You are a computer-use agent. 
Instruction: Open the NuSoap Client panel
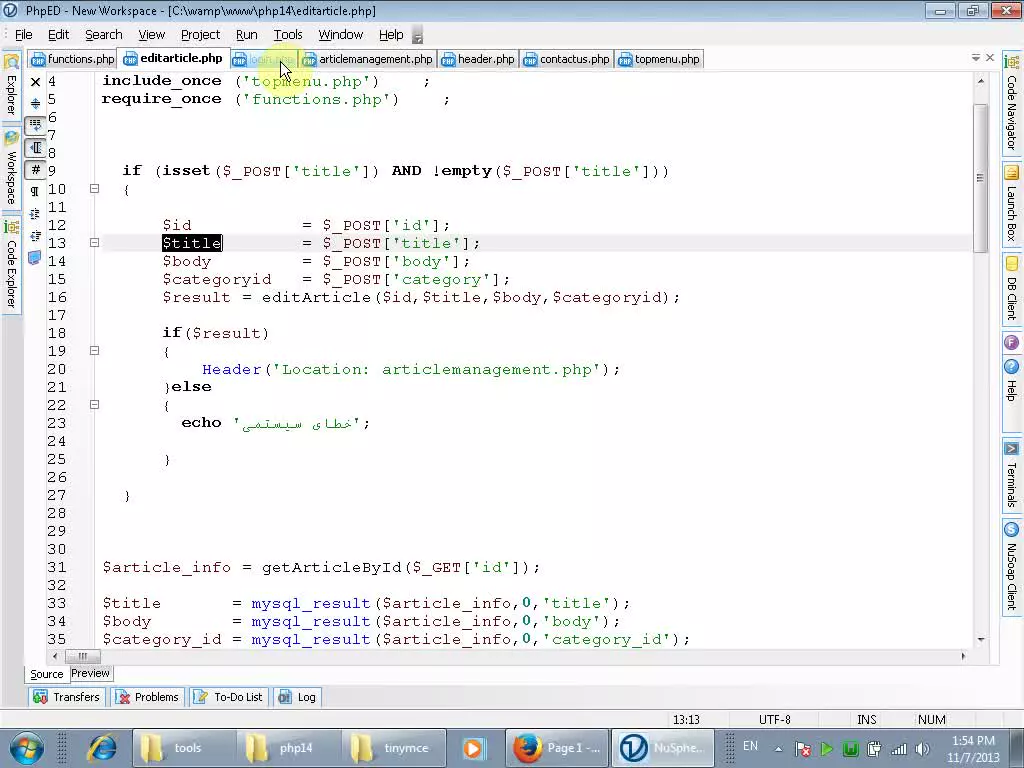1011,565
